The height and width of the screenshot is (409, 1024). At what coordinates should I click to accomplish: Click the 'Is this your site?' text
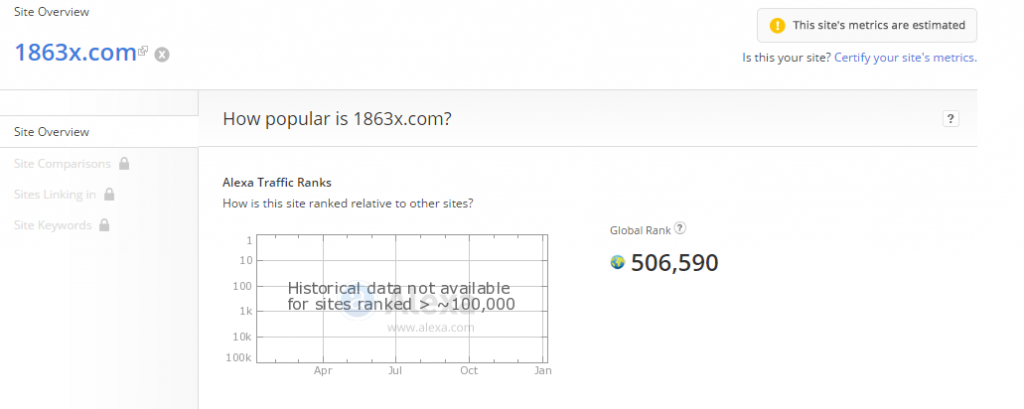[787, 57]
